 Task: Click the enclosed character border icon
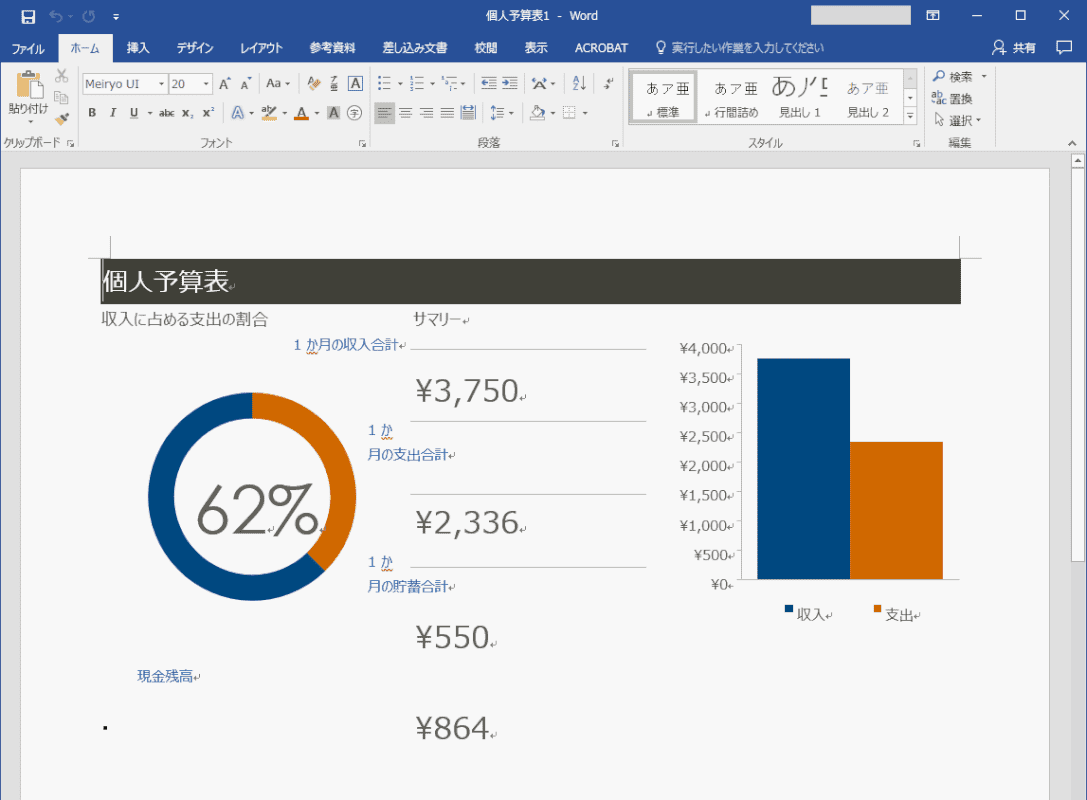355,84
